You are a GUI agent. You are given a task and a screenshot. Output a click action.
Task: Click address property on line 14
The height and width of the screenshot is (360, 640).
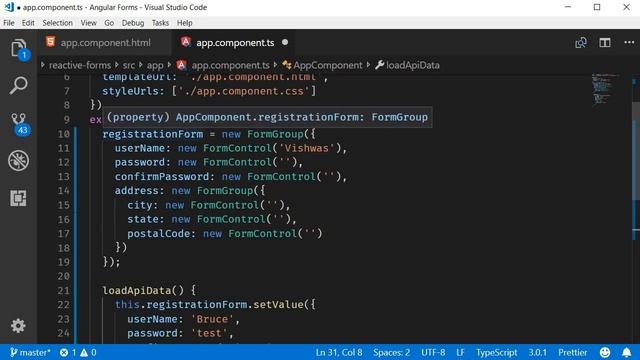[x=136, y=191]
